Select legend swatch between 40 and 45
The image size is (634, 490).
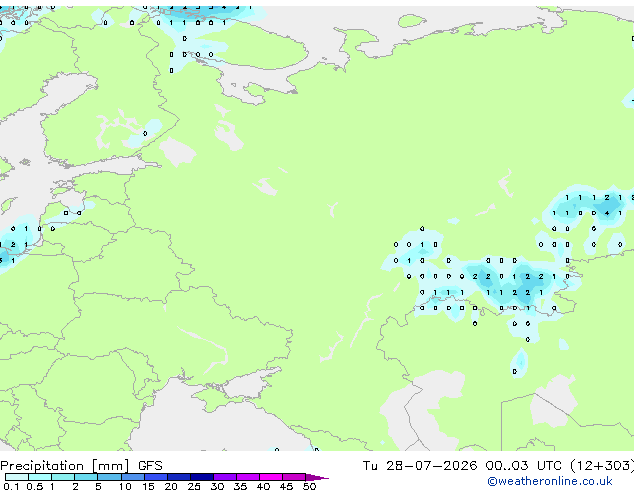point(271,477)
